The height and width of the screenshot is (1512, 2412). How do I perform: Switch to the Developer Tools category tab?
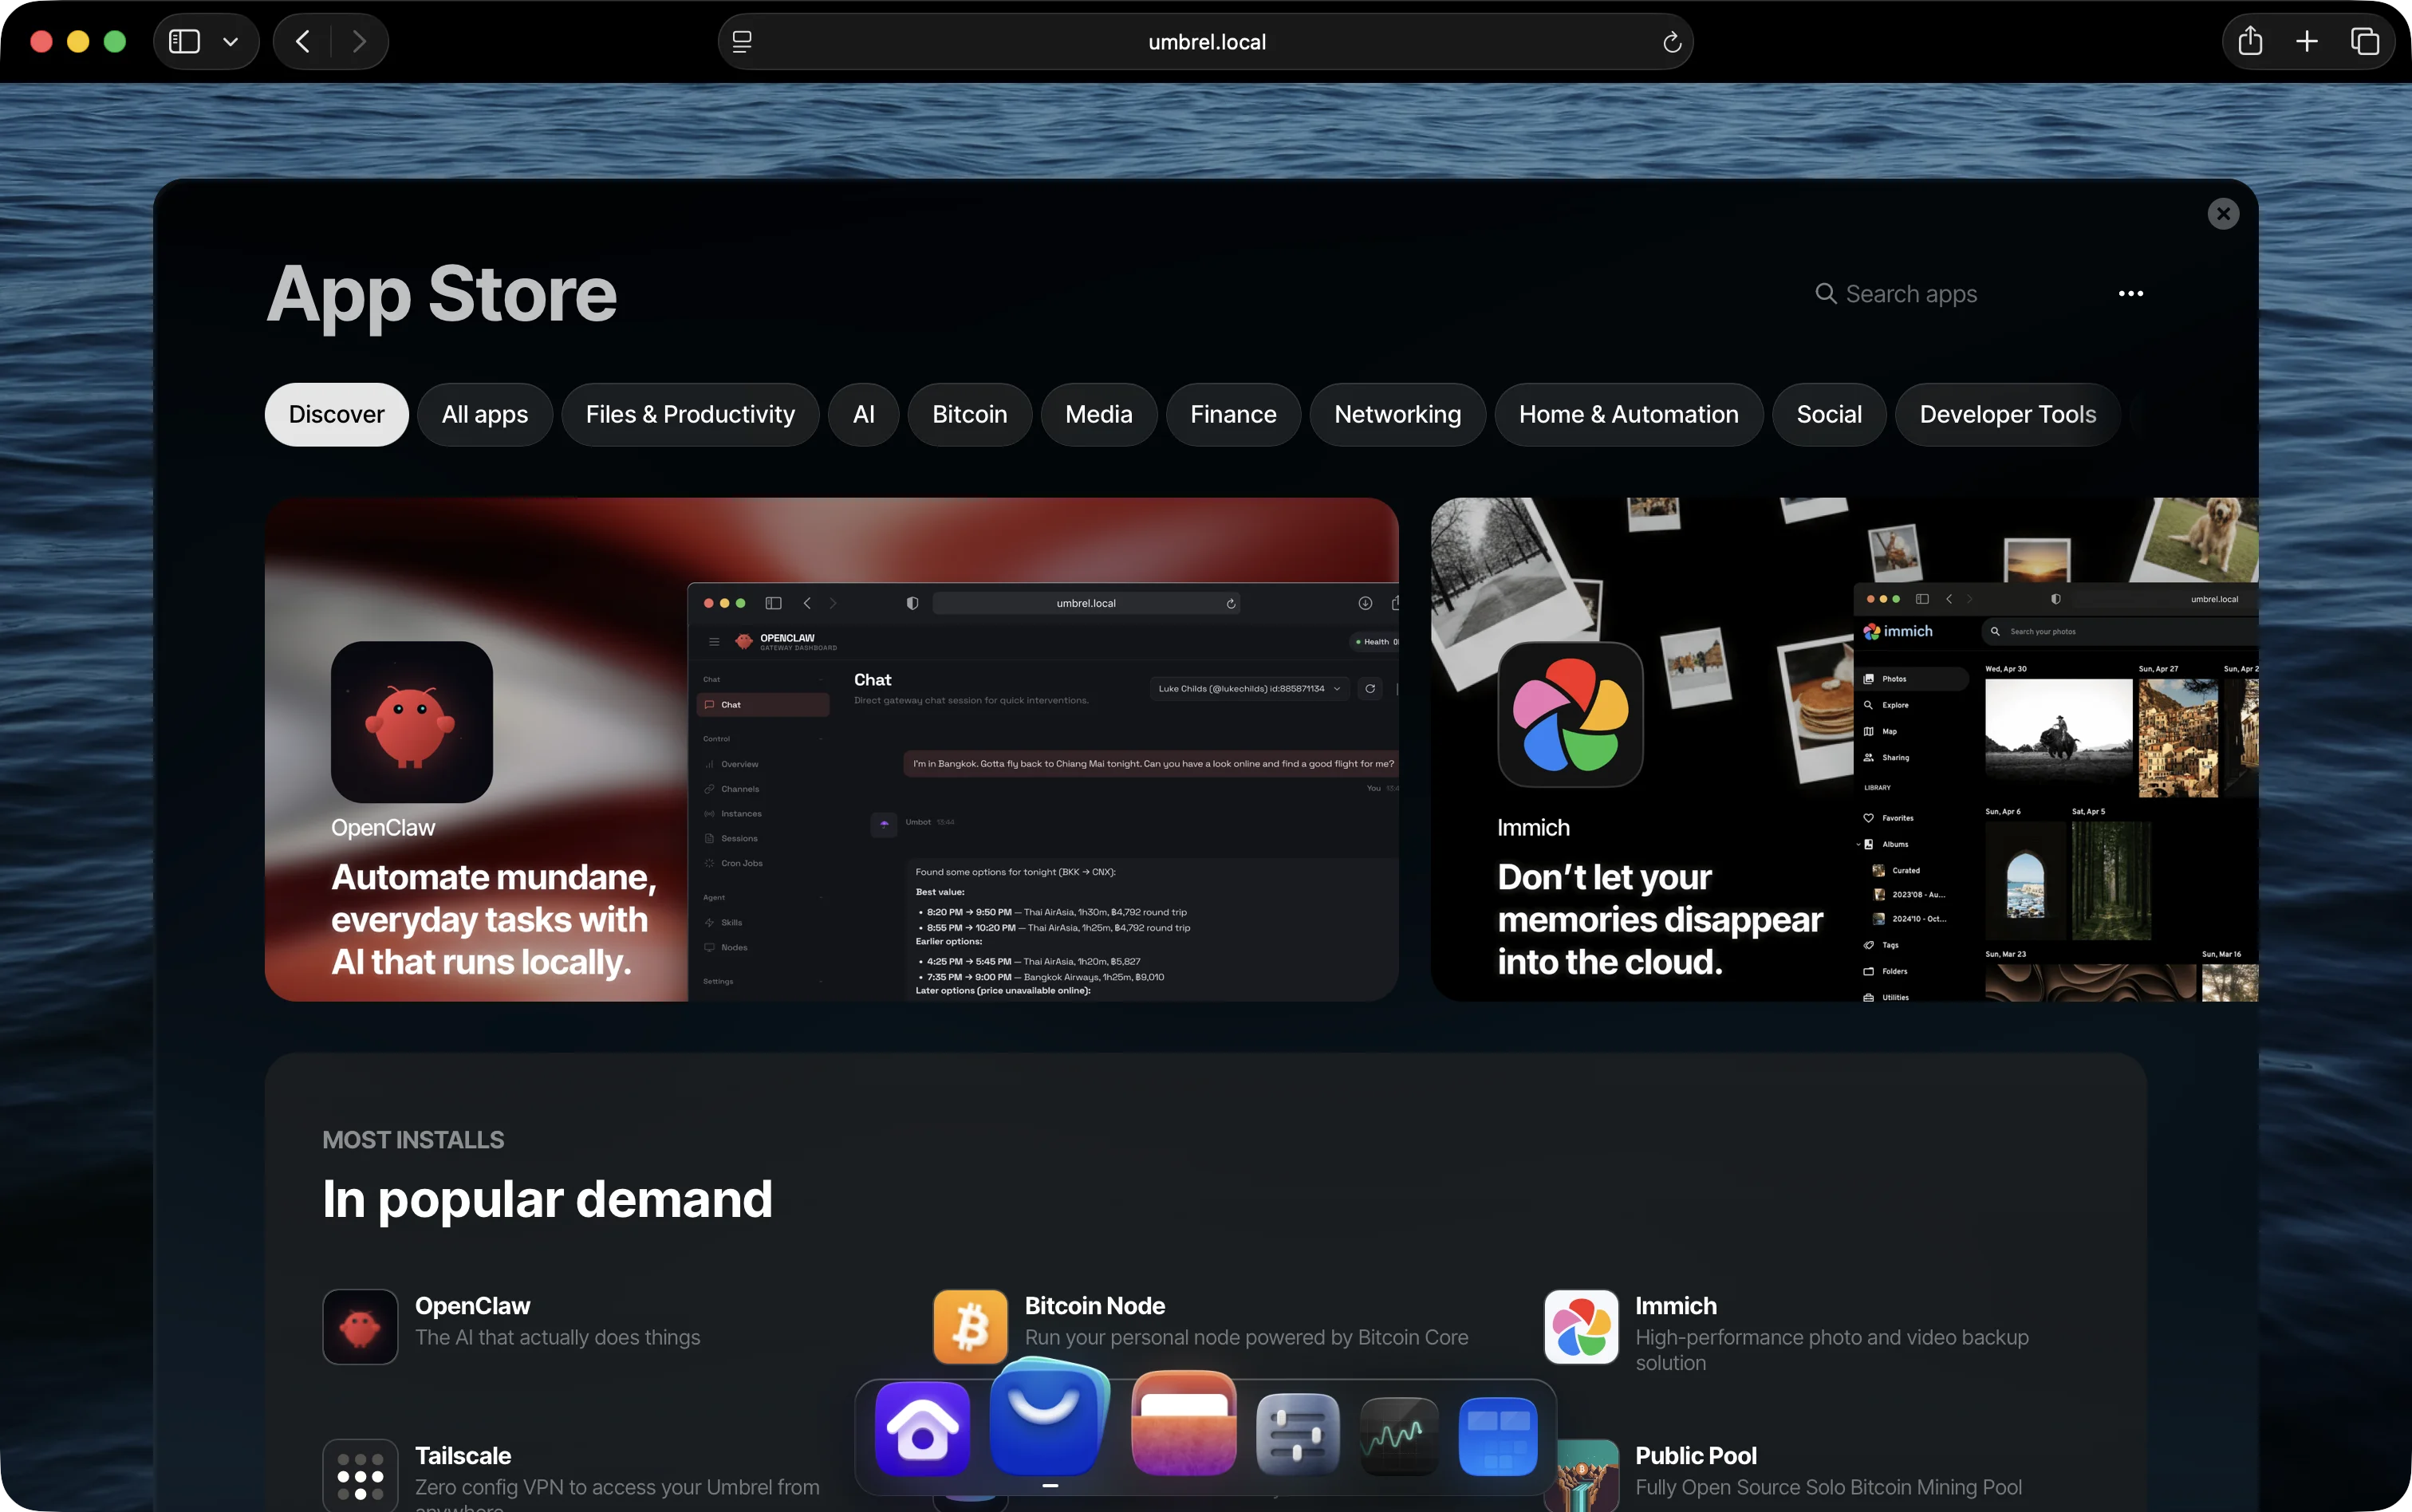pyautogui.click(x=2007, y=414)
